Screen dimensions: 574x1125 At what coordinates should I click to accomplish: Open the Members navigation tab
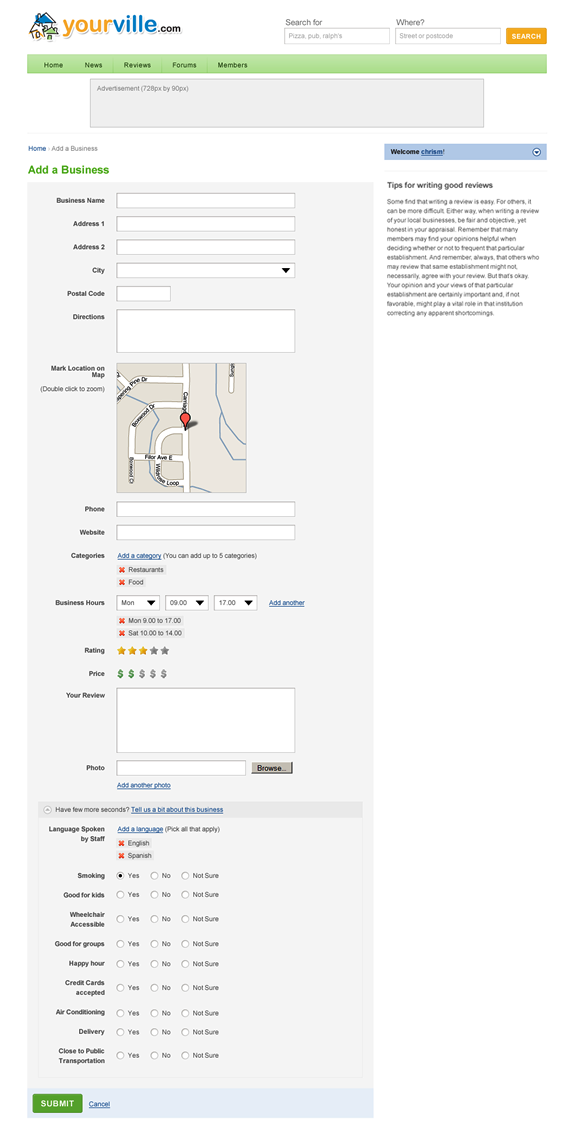232,65
